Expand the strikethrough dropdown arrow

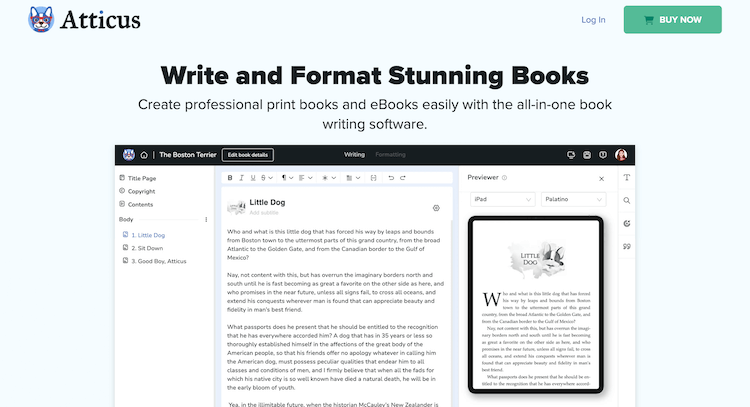click(x=270, y=178)
